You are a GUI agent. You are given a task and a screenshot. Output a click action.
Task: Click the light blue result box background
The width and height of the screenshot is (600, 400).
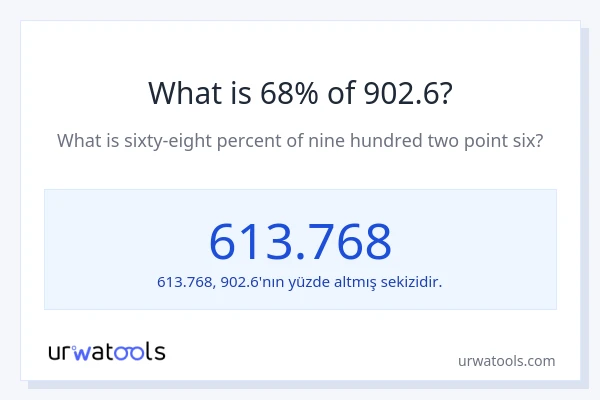pos(100,215)
